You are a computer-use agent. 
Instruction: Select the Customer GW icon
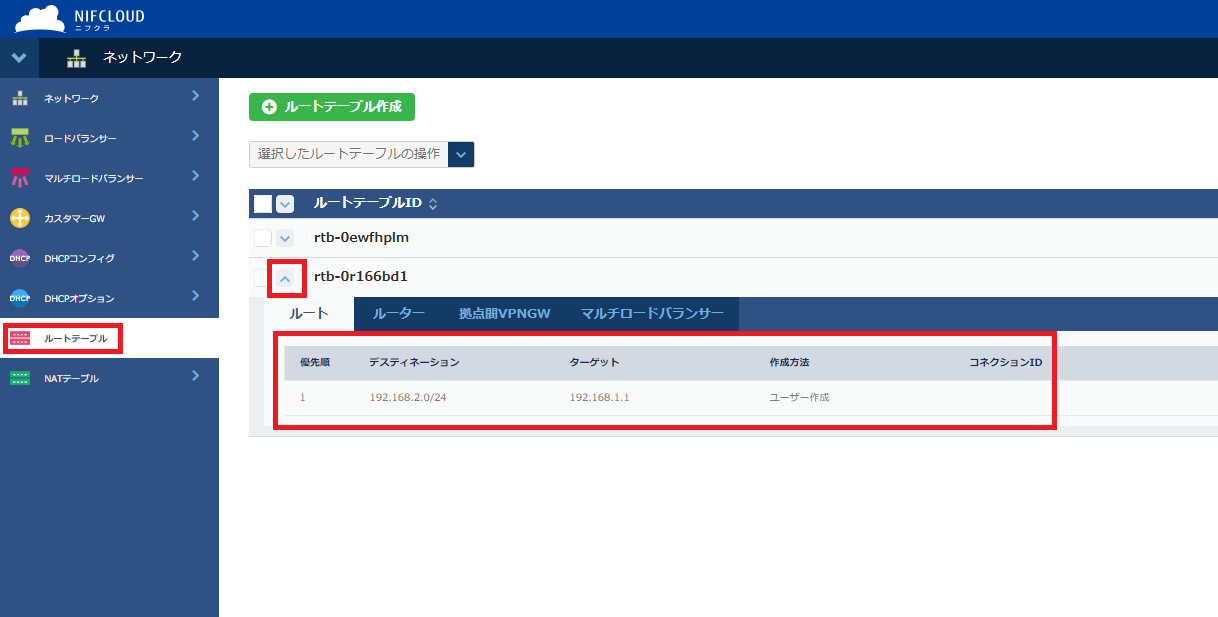click(20, 218)
